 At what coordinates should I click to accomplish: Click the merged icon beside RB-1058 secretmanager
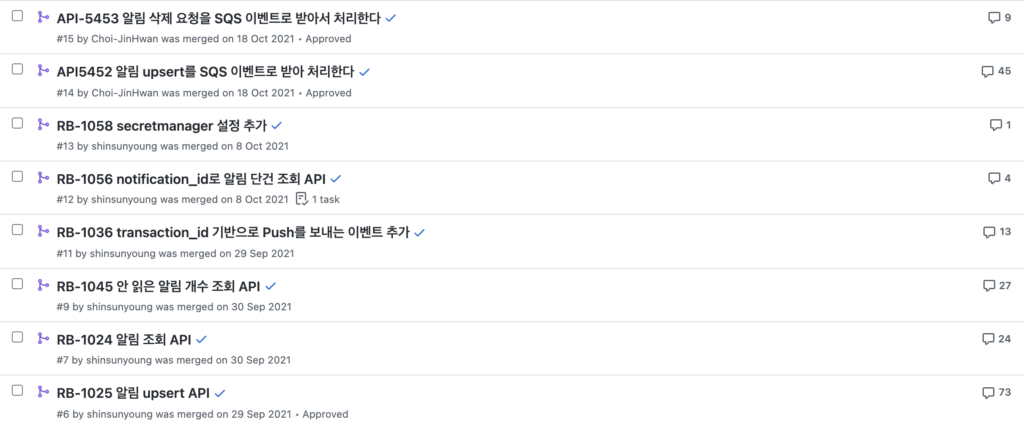43,124
